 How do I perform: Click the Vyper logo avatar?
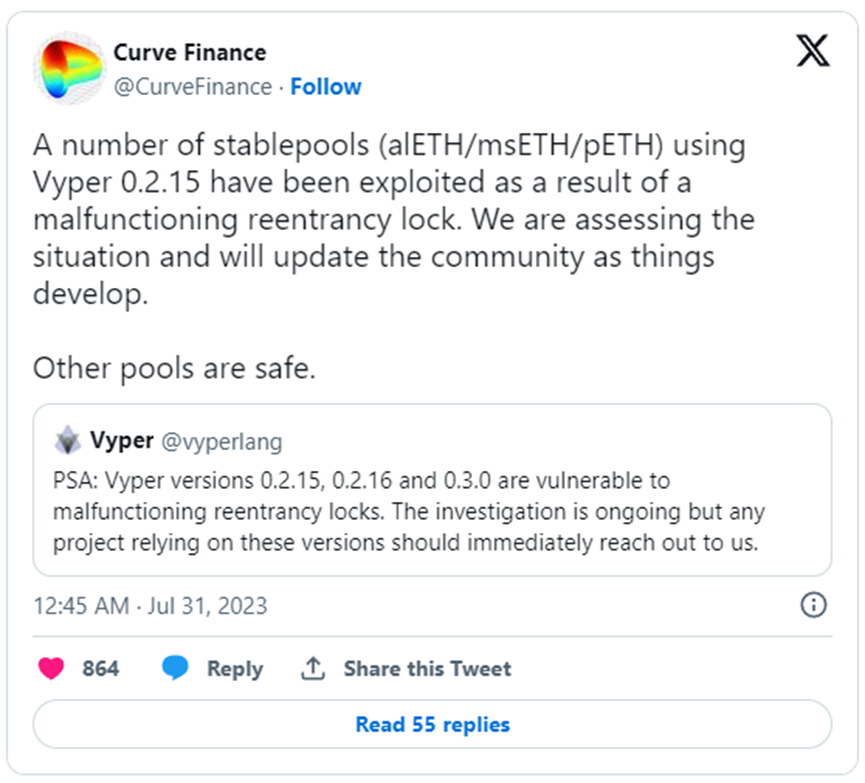click(68, 440)
